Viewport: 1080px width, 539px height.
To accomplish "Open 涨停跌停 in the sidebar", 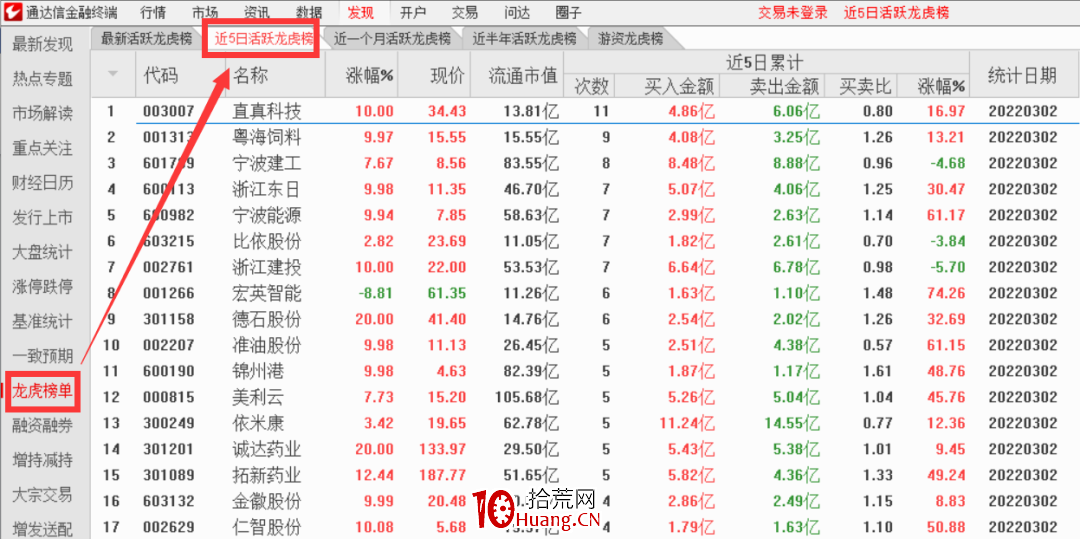I will click(42, 286).
